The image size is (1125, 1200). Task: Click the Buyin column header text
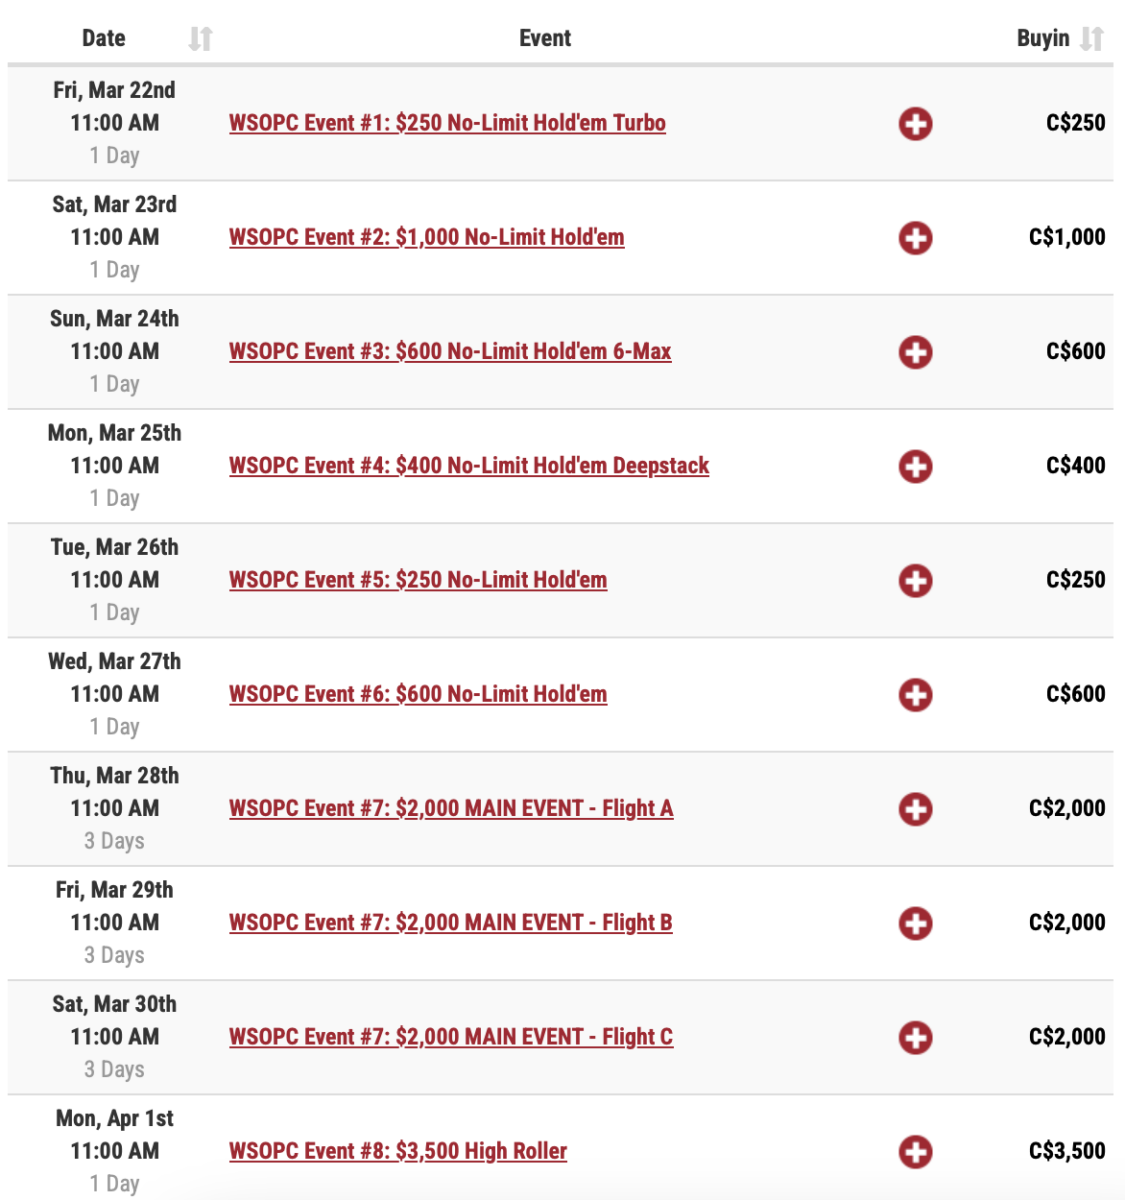(x=1042, y=39)
